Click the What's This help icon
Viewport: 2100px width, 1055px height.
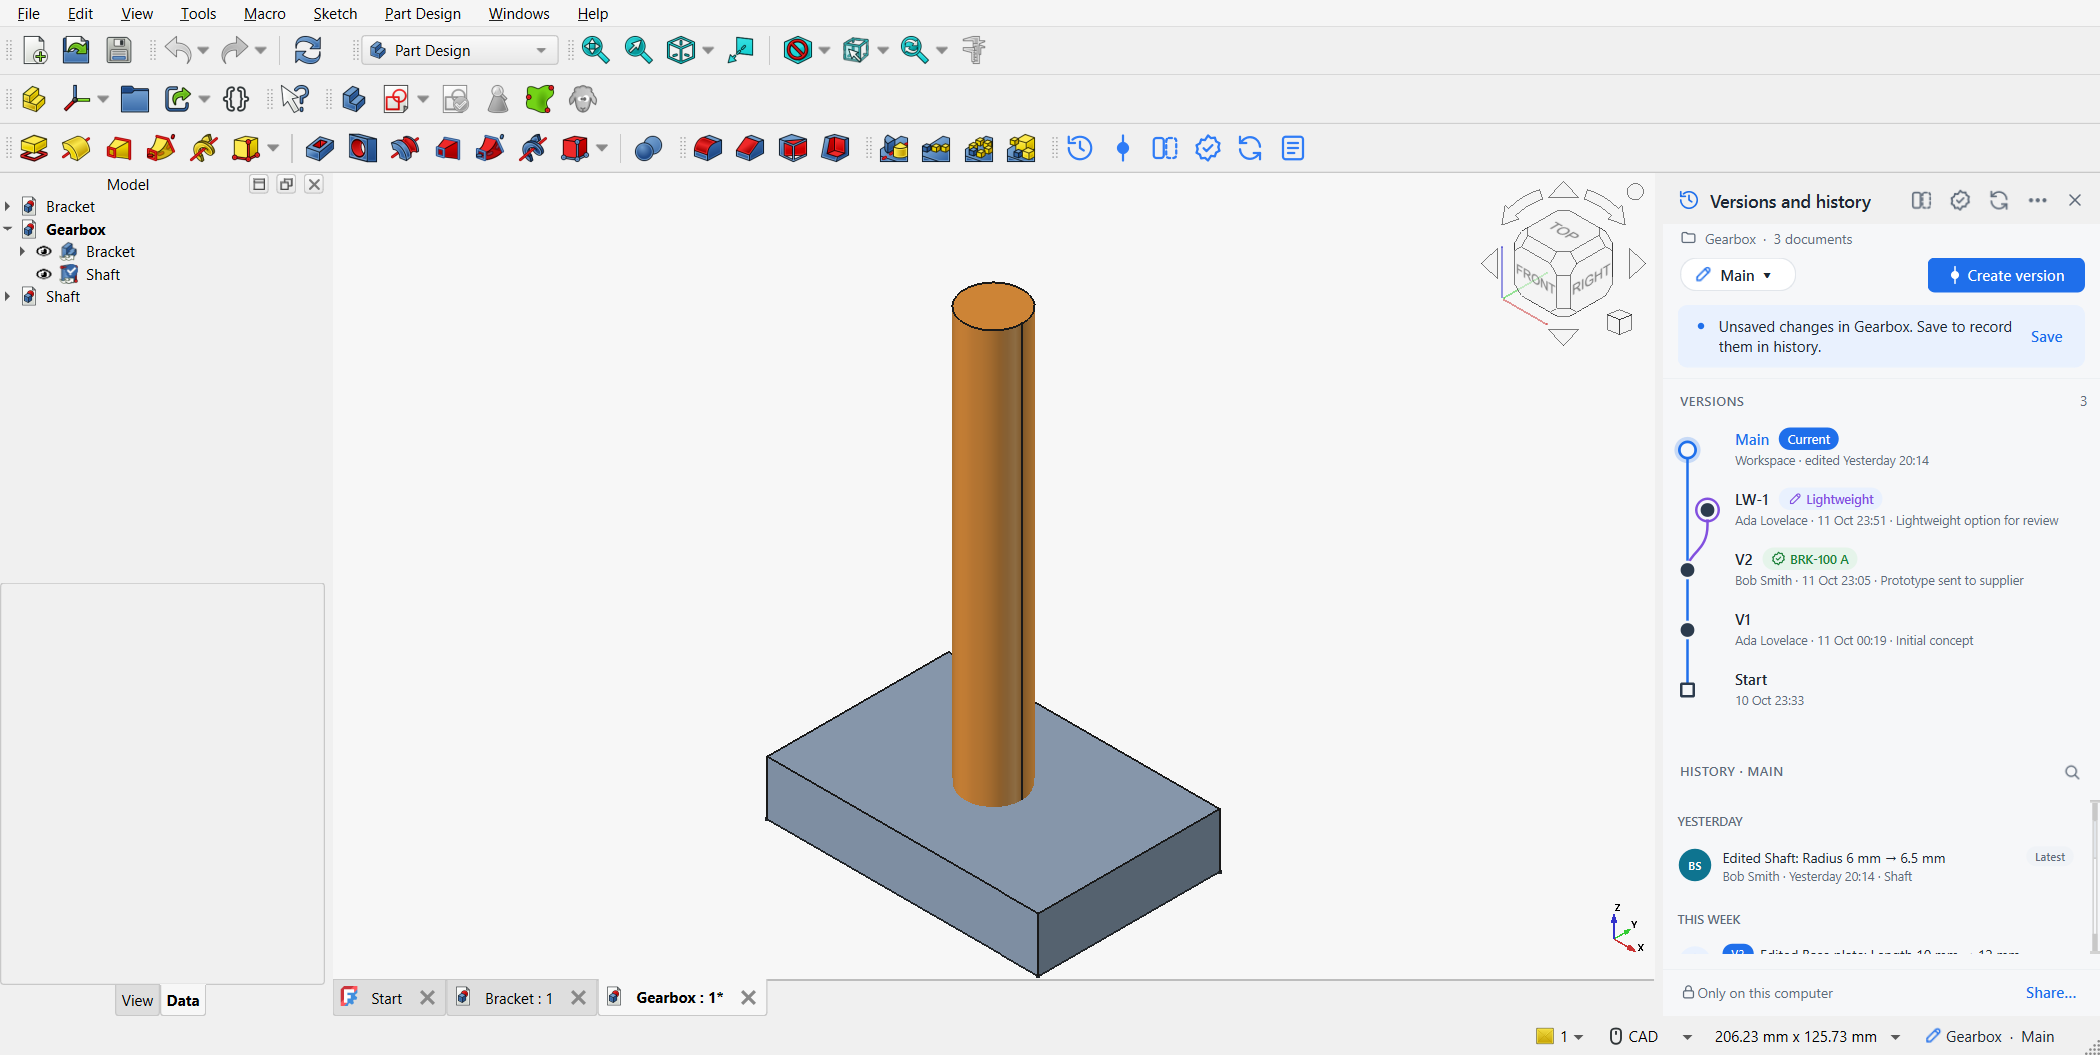(x=294, y=99)
